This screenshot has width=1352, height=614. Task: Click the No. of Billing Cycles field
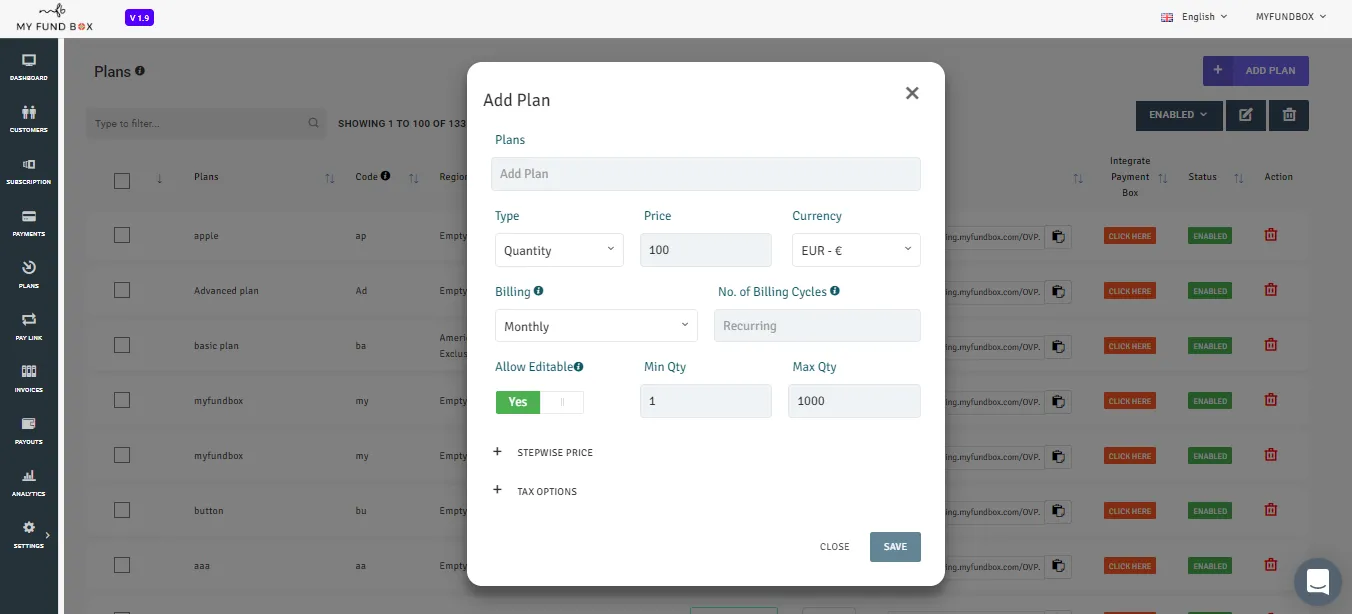(817, 326)
